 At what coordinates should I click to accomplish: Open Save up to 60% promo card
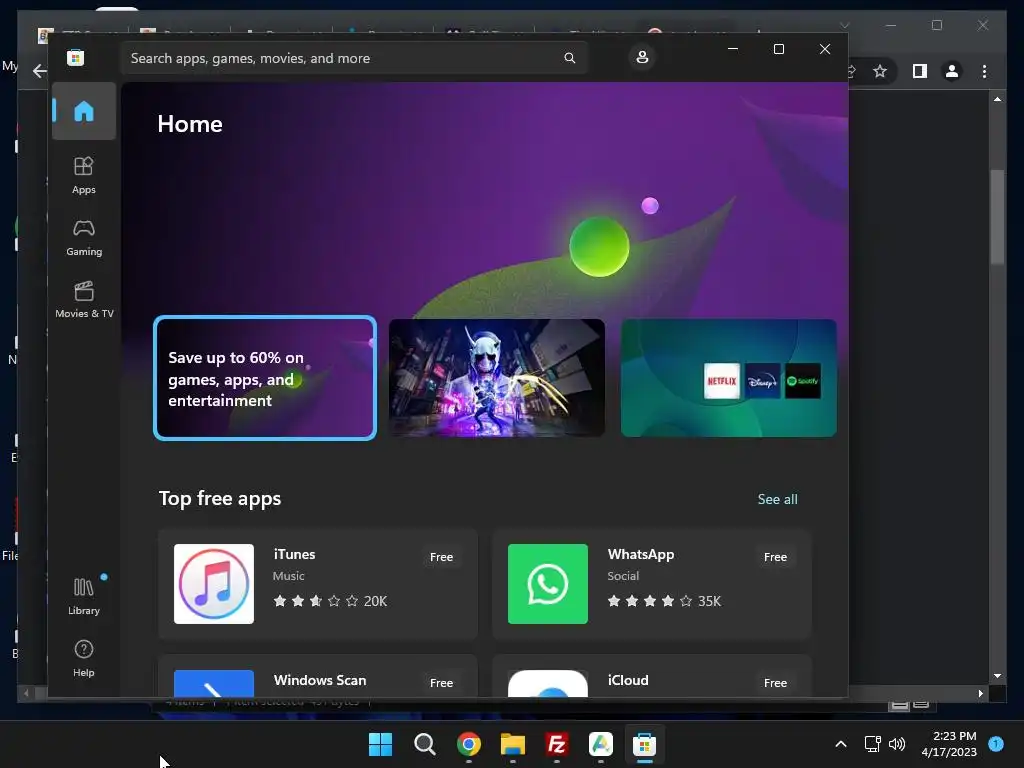click(264, 378)
